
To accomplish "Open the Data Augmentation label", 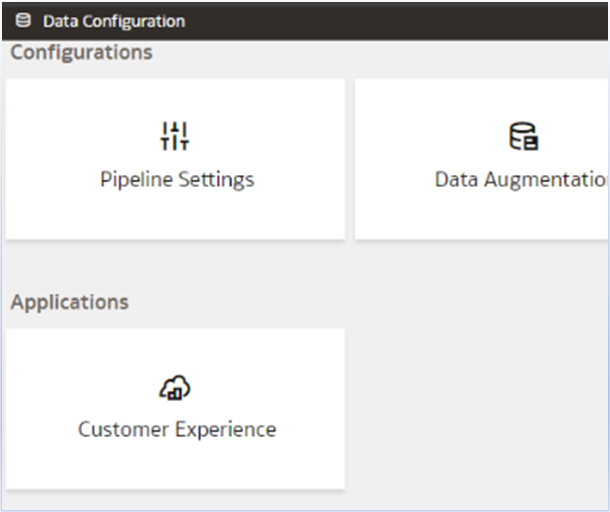I will click(521, 180).
